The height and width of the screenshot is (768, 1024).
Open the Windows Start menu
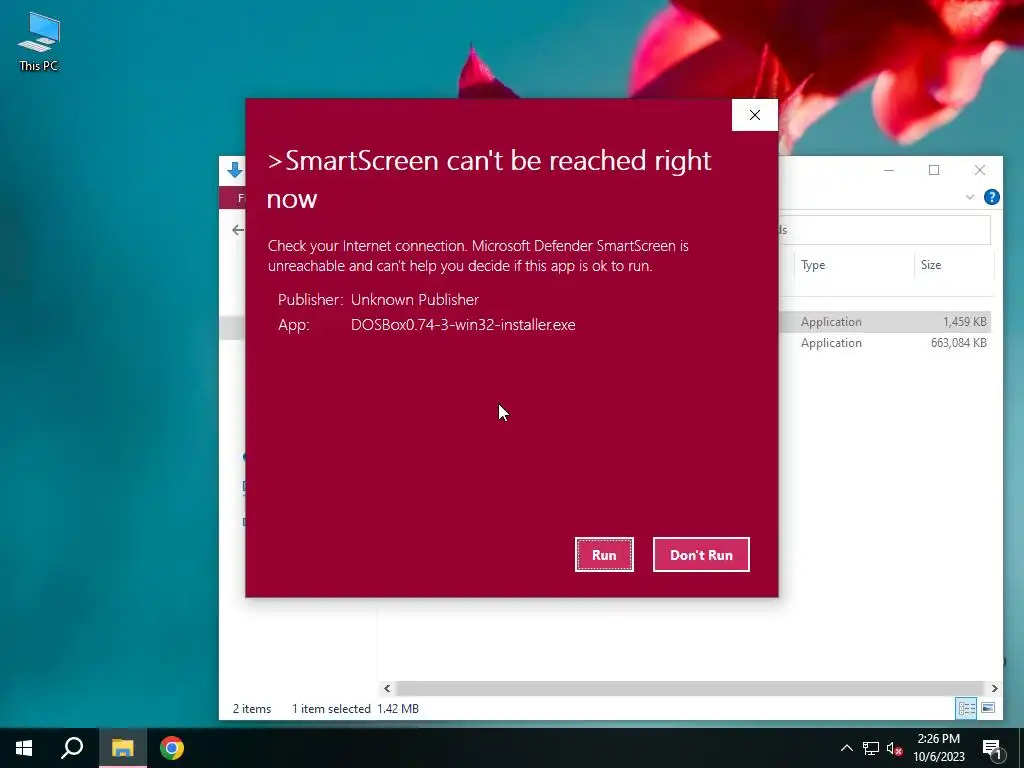click(x=24, y=748)
